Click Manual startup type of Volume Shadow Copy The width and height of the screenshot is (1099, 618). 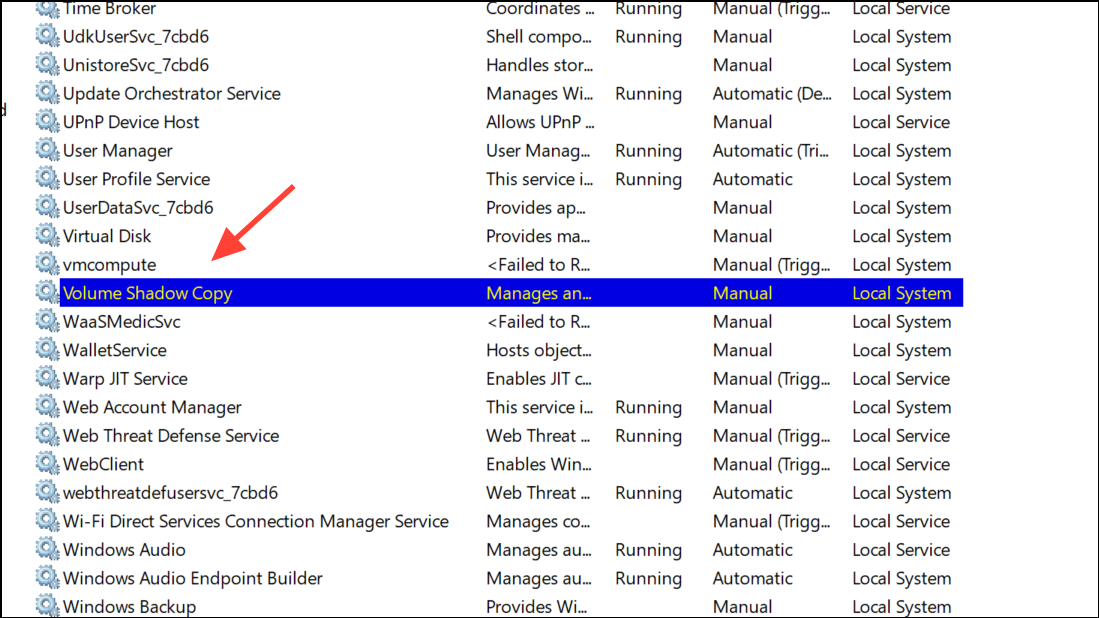(x=742, y=293)
